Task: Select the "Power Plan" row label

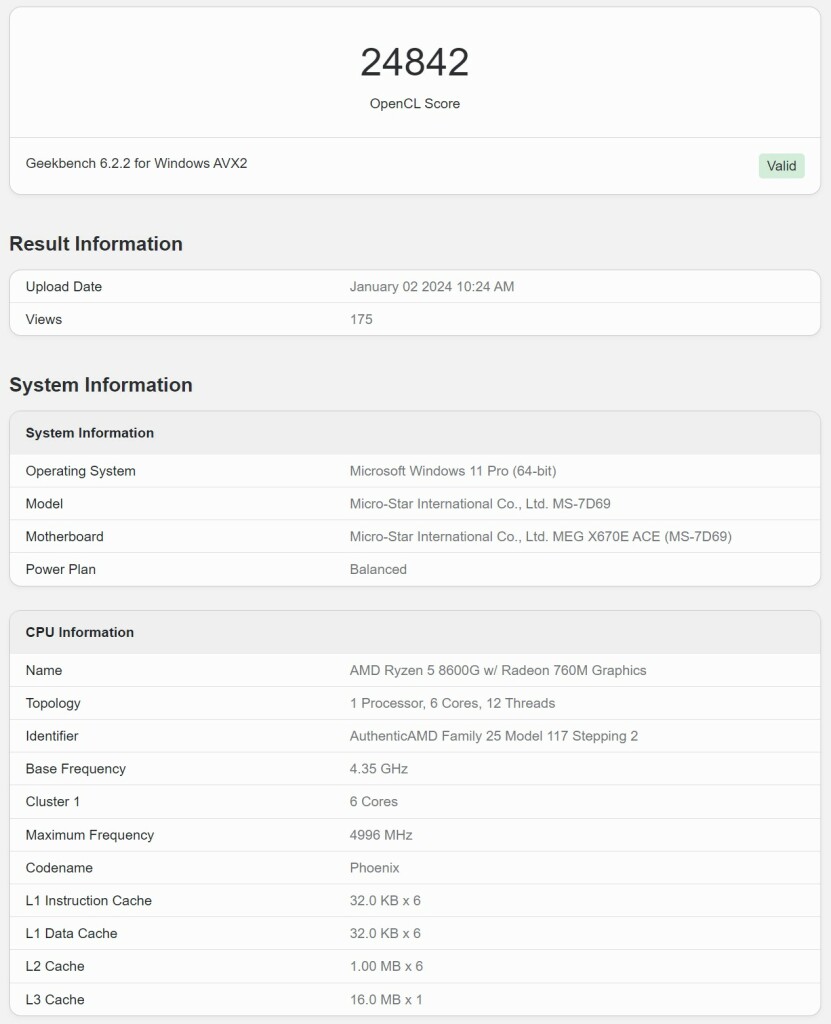Action: [61, 569]
